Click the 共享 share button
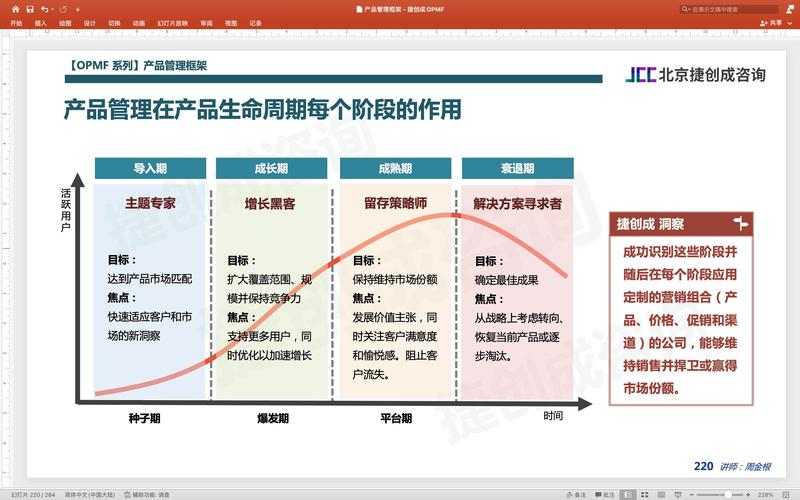This screenshot has width=800, height=500. coord(771,23)
